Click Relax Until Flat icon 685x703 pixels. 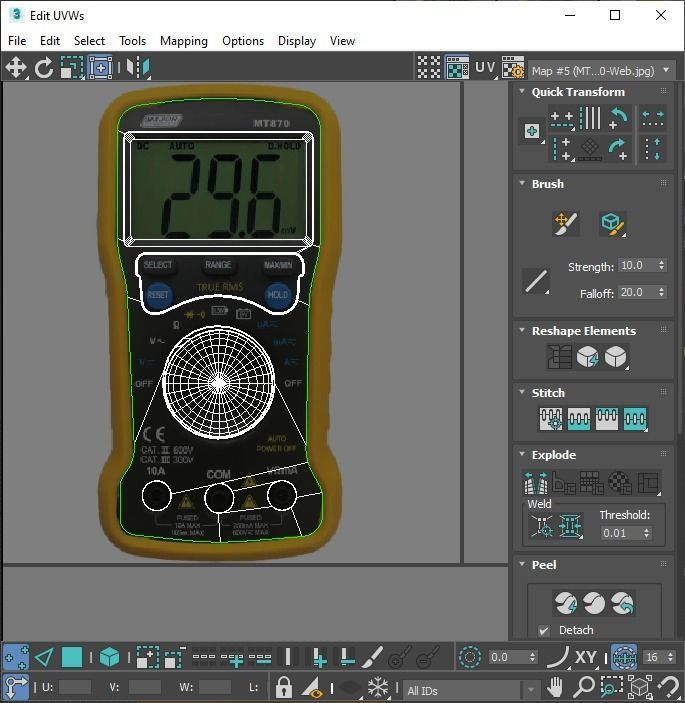pos(587,357)
